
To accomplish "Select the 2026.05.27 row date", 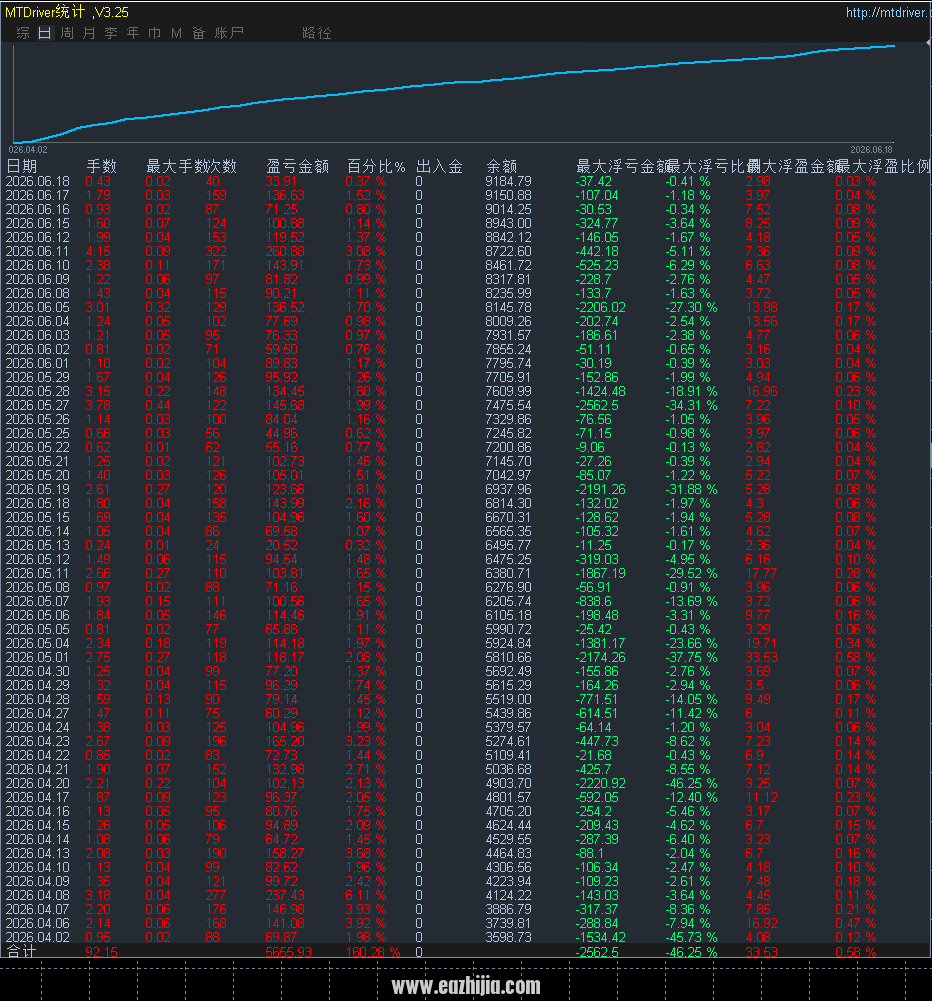I will pyautogui.click(x=38, y=405).
